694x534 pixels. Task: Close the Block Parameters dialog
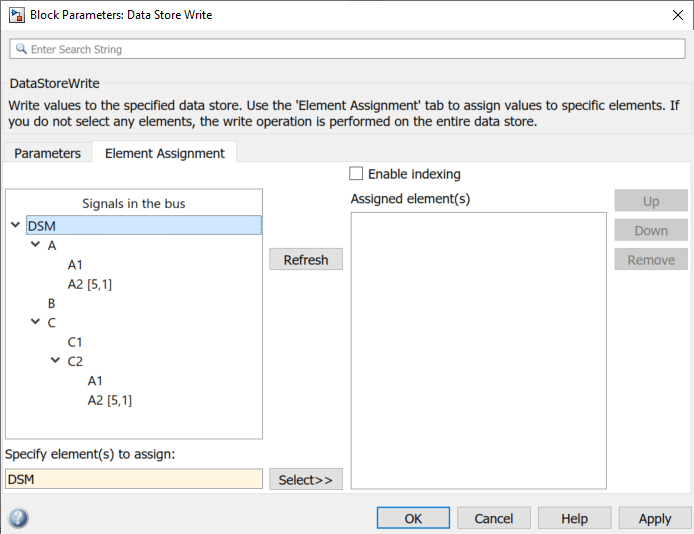(x=677, y=15)
